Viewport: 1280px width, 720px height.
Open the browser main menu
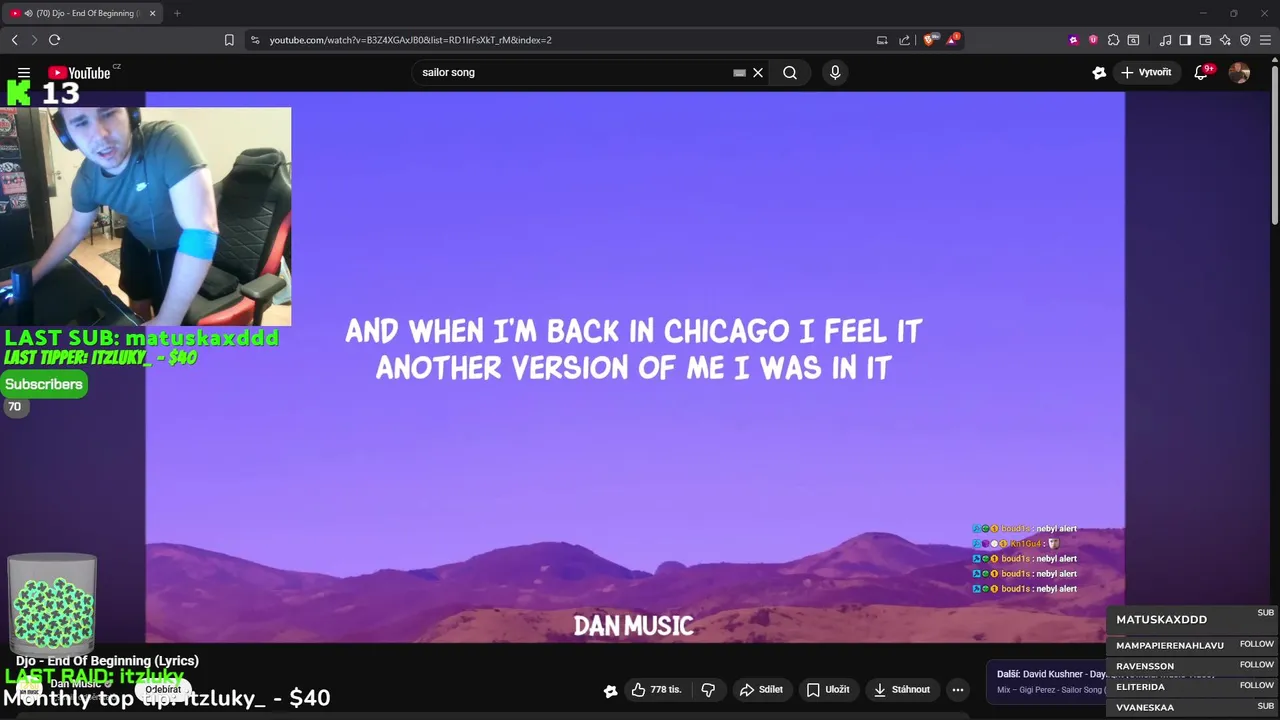point(1265,40)
